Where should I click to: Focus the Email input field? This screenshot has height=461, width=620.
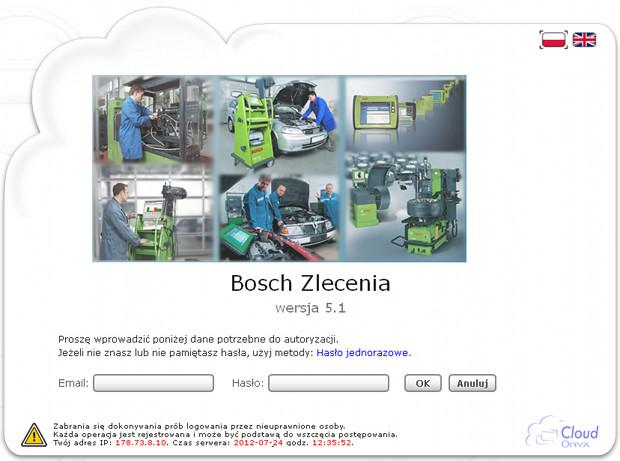pos(153,383)
